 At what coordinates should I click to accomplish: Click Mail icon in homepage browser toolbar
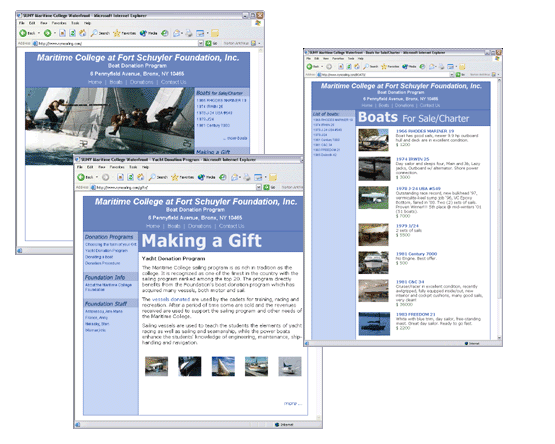click(176, 33)
